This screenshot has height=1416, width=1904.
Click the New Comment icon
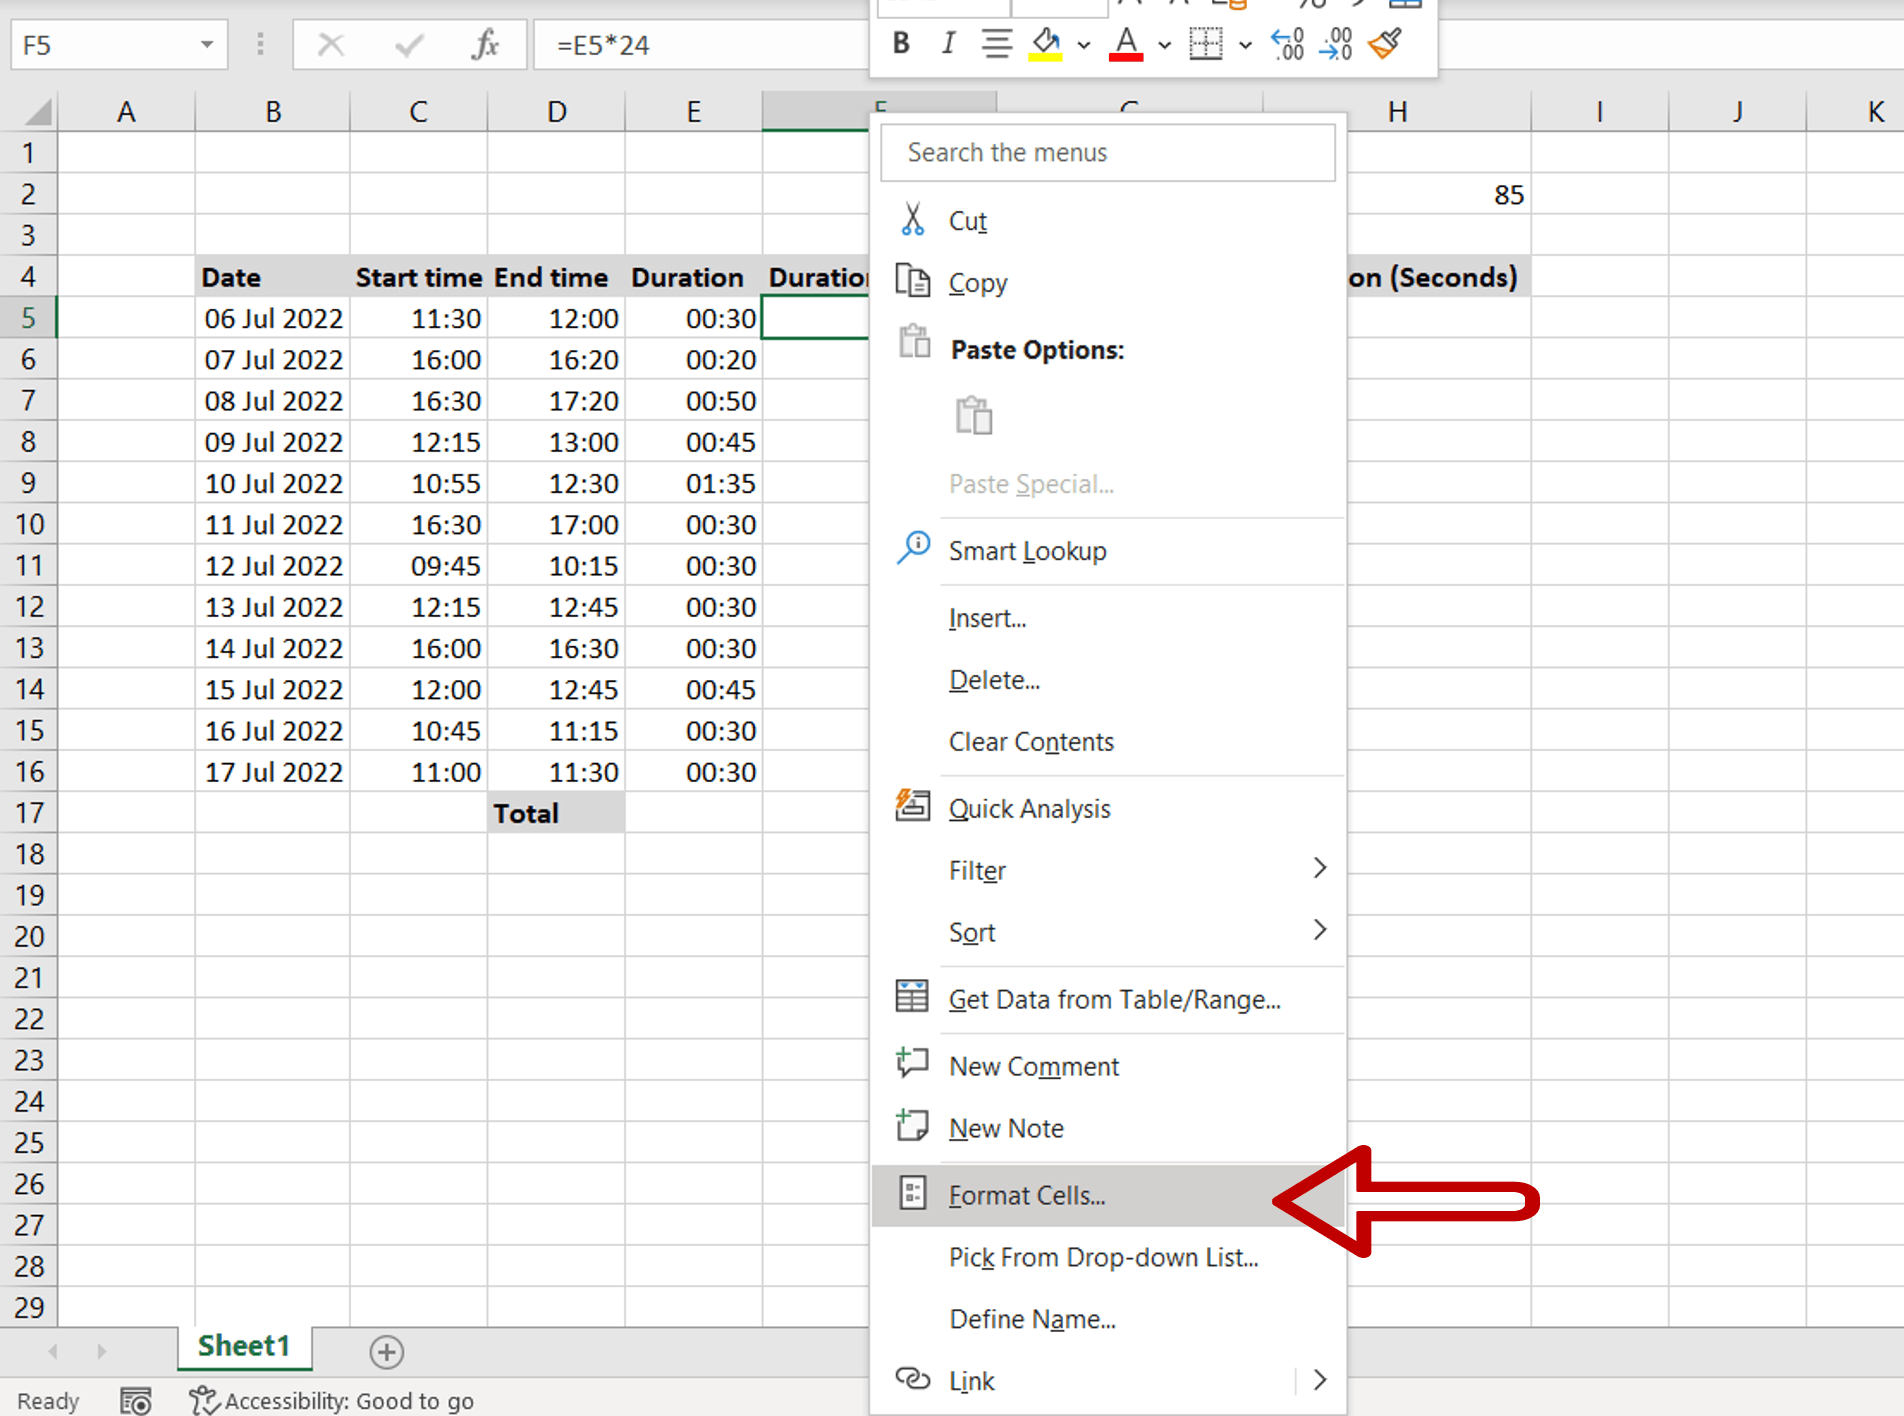[911, 1063]
